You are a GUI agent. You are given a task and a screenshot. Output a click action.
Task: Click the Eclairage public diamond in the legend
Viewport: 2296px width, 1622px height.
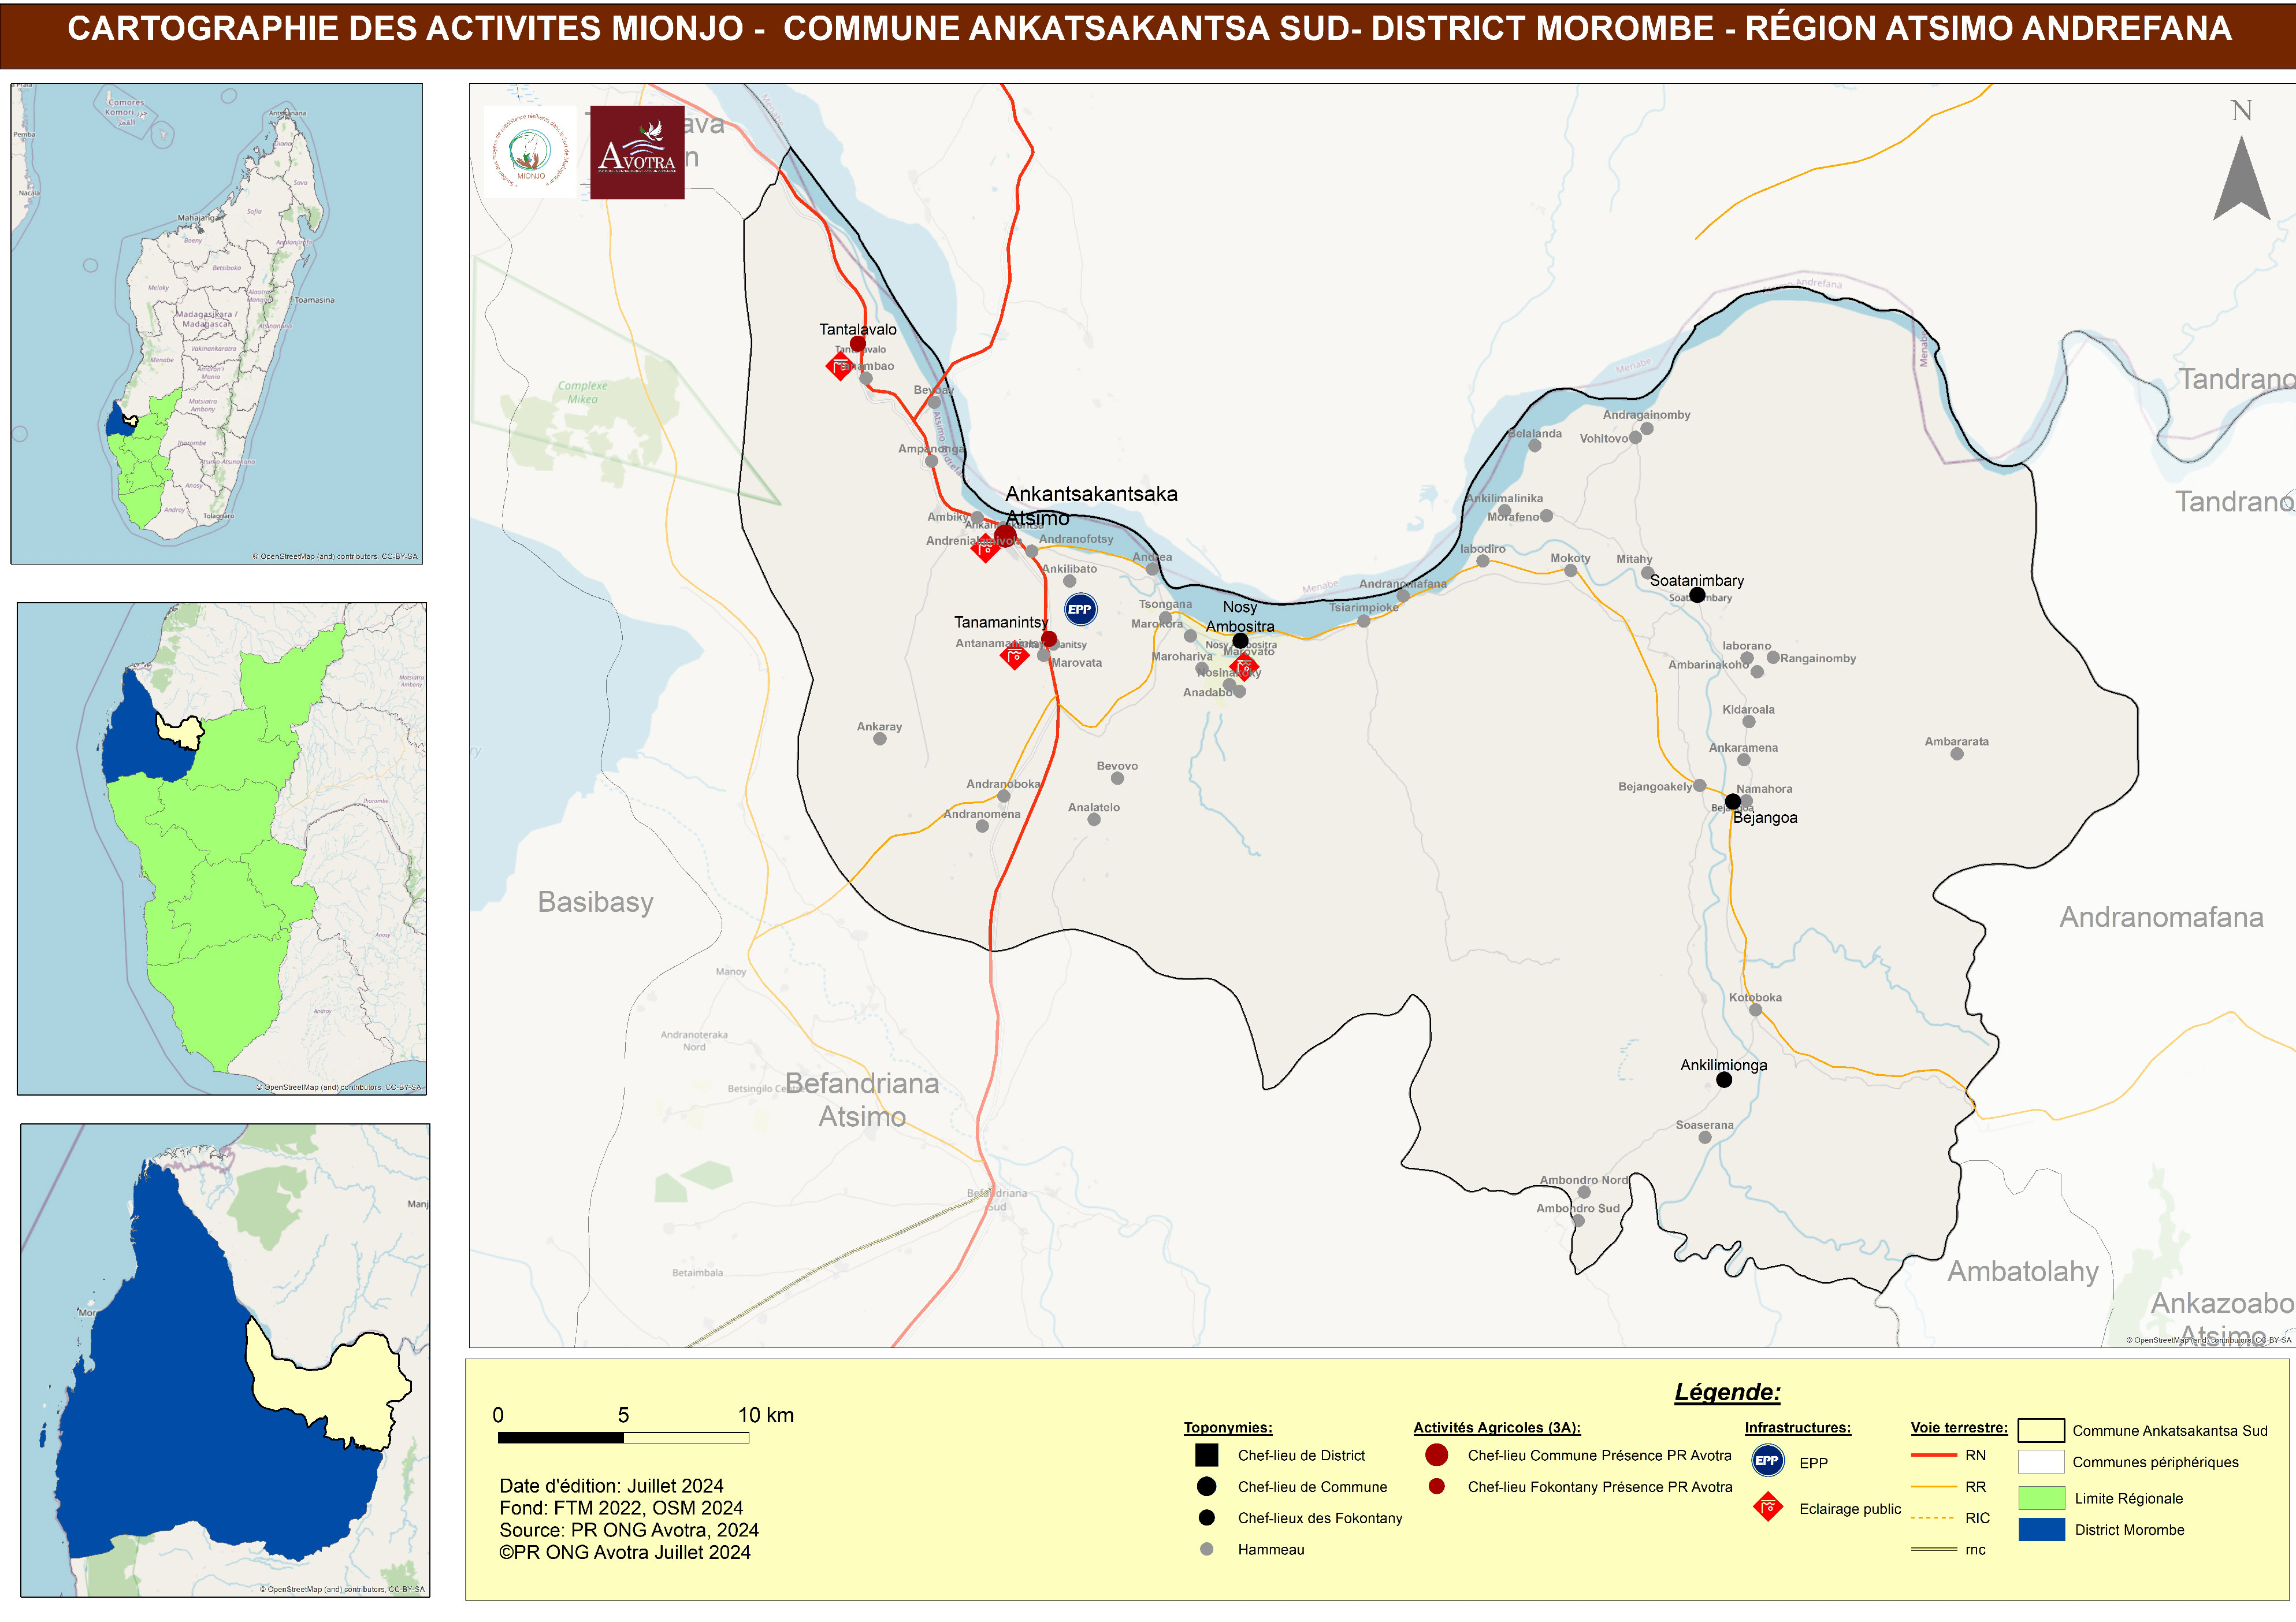pos(1768,1507)
